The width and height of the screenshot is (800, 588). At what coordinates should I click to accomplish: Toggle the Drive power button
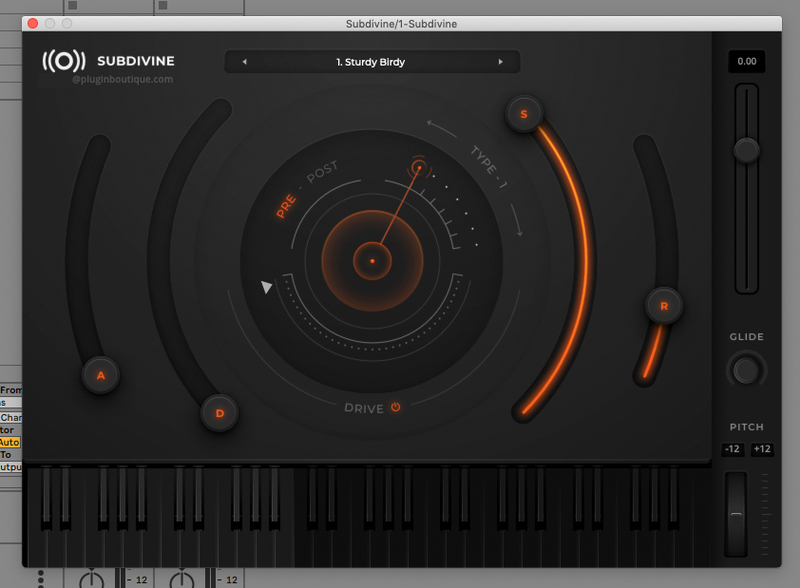[396, 407]
